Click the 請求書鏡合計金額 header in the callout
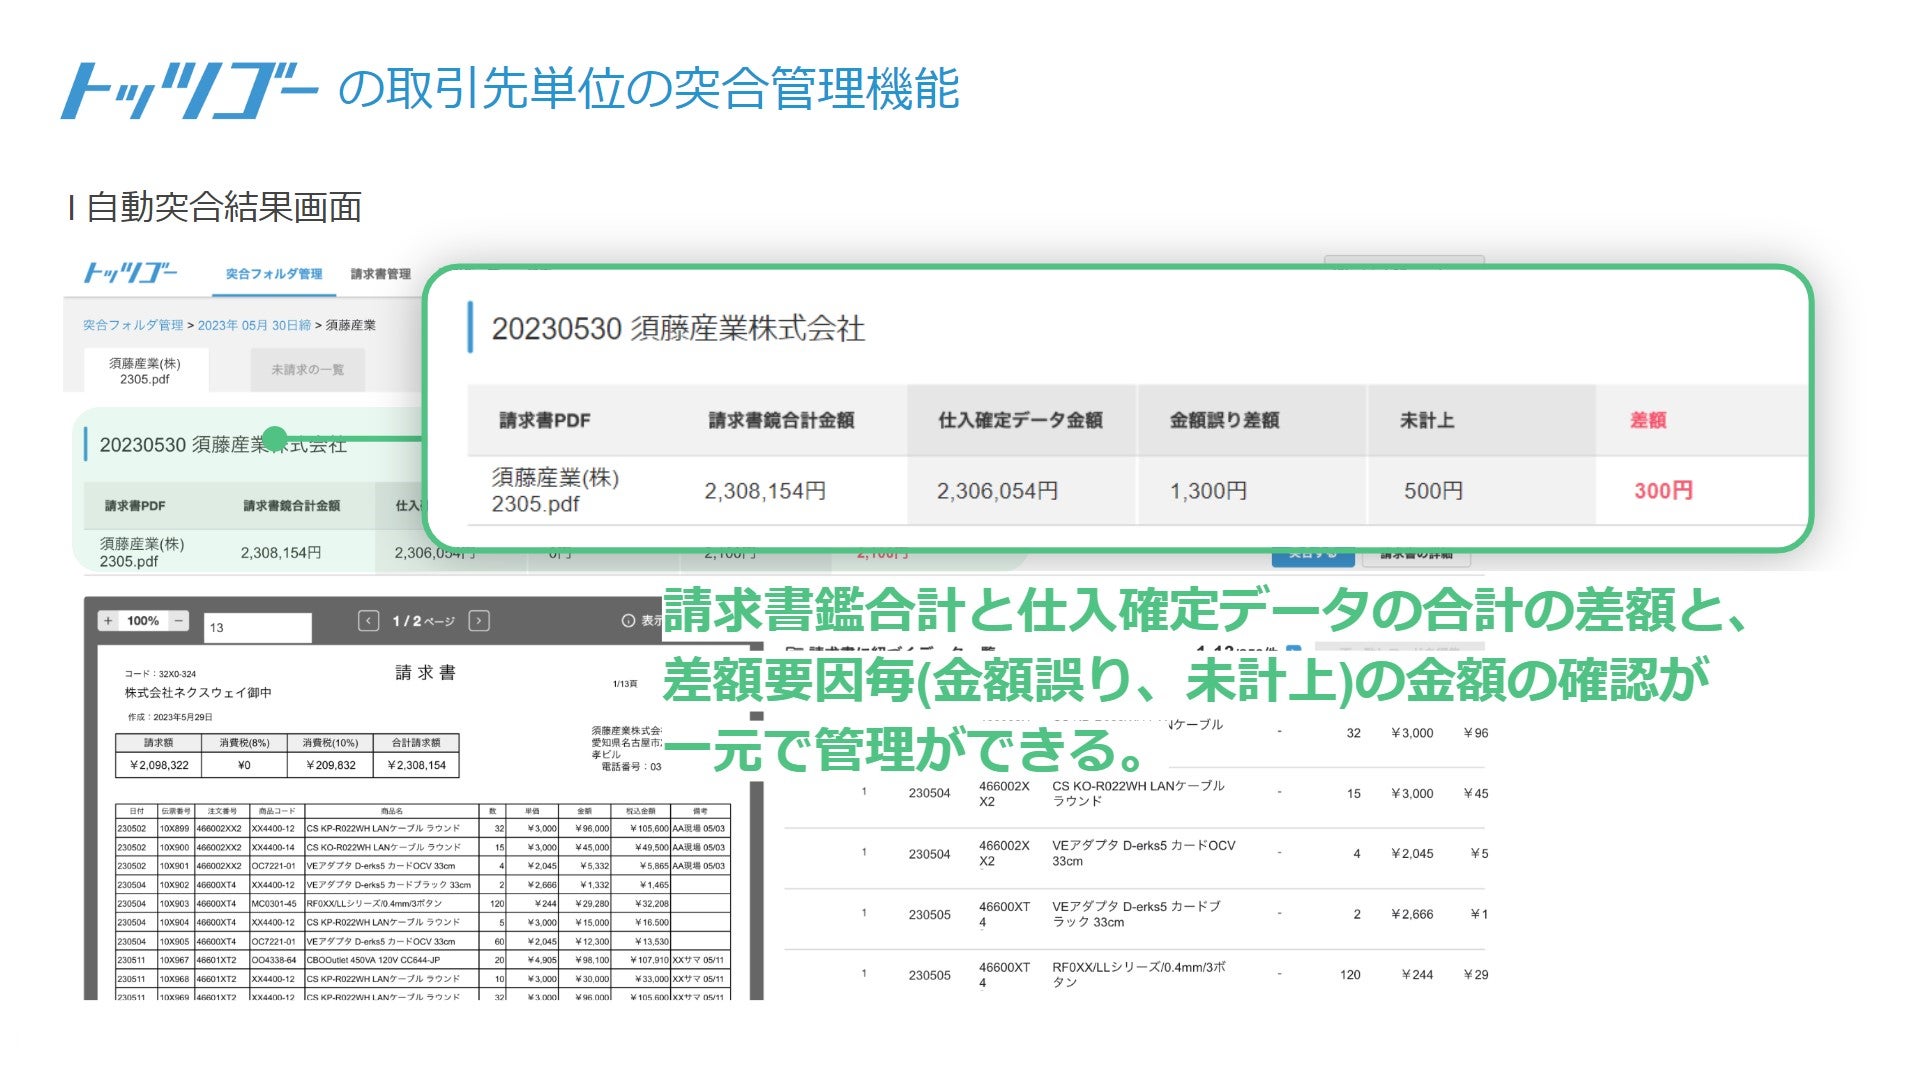Viewport: 1909px width, 1074px height. click(x=781, y=421)
